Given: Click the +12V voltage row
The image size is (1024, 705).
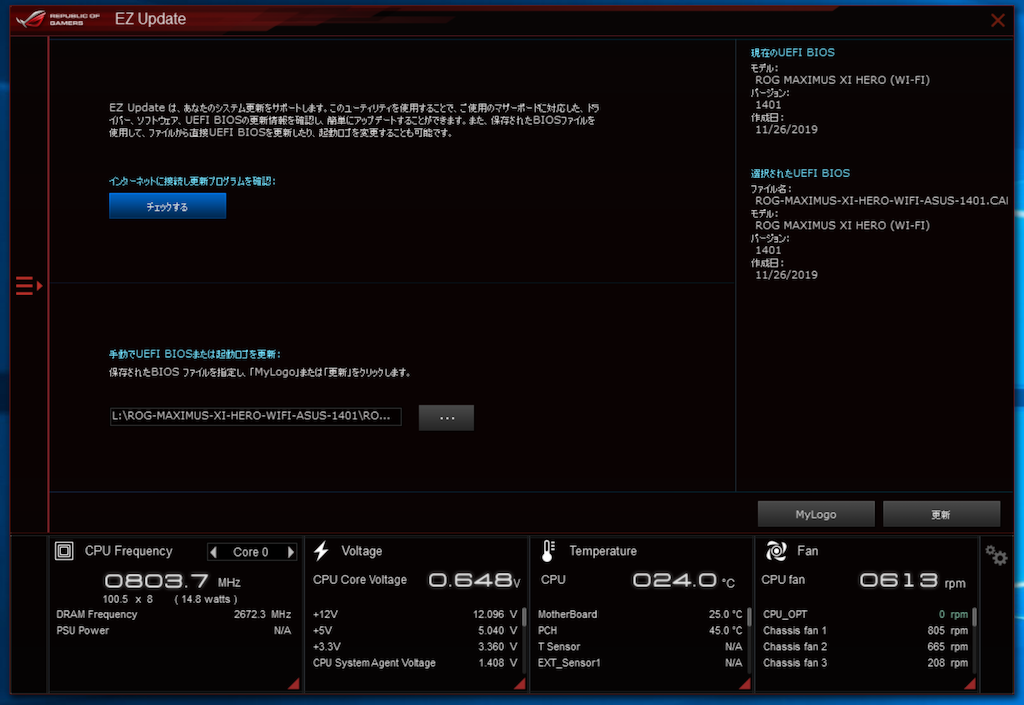Looking at the screenshot, I should pos(415,614).
